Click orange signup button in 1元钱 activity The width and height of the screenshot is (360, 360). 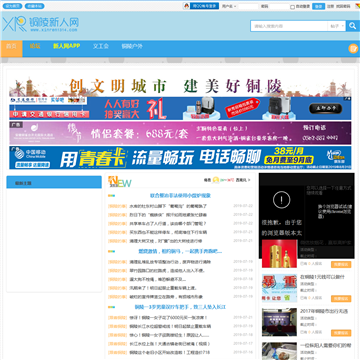(x=341, y=299)
